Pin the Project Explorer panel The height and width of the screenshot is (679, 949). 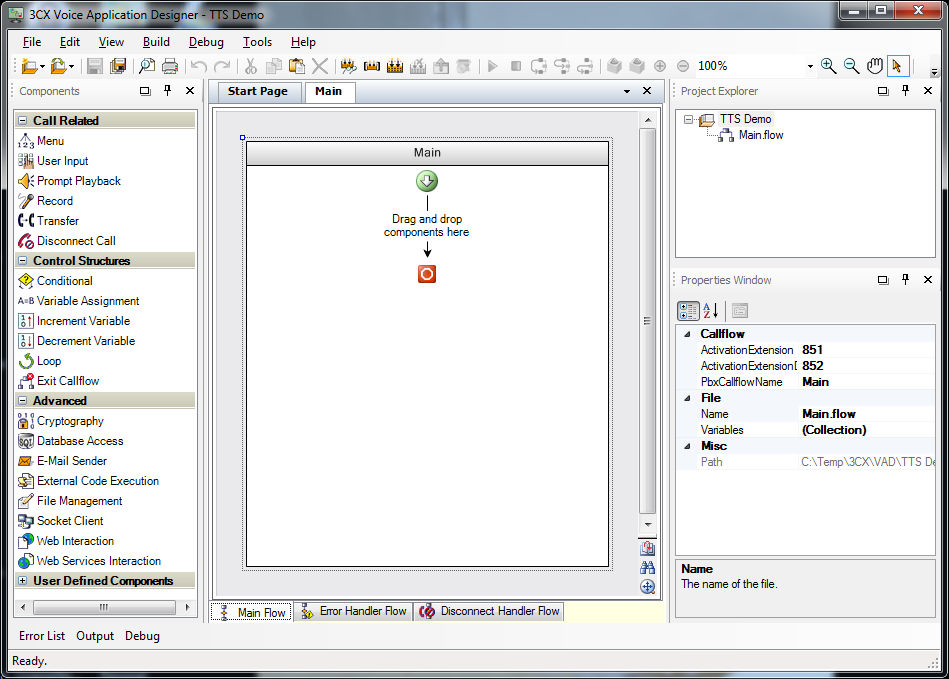pyautogui.click(x=905, y=91)
